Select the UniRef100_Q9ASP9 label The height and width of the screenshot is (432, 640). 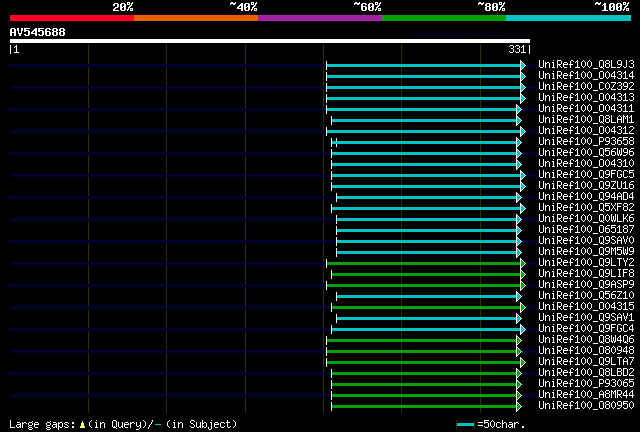click(x=586, y=285)
